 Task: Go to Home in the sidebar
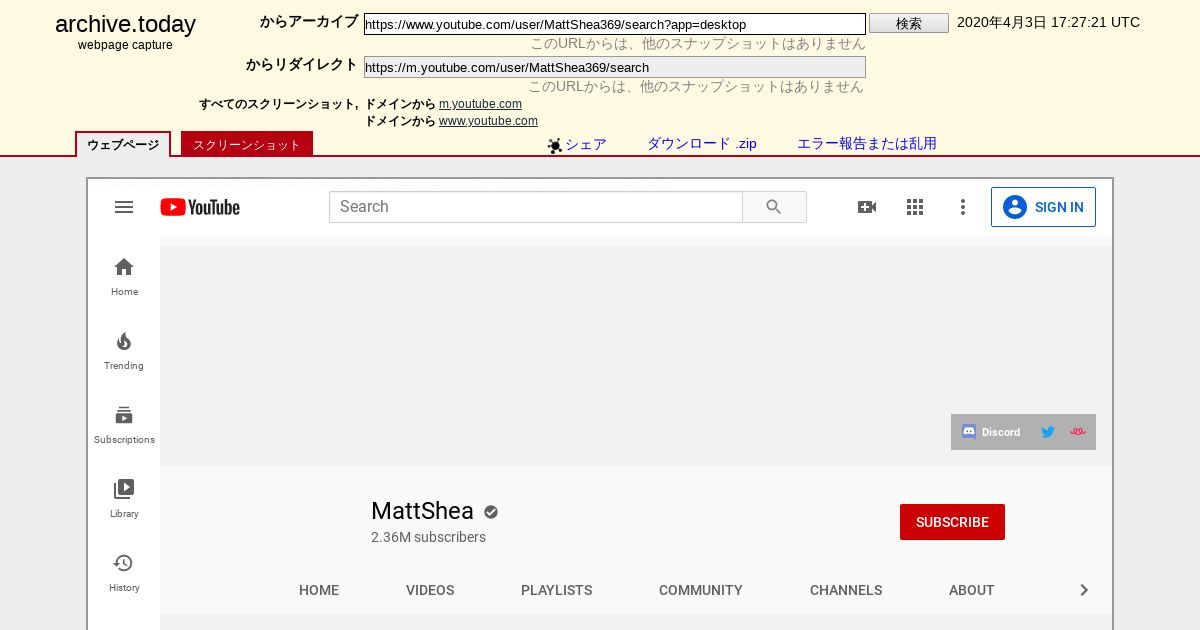click(x=124, y=277)
